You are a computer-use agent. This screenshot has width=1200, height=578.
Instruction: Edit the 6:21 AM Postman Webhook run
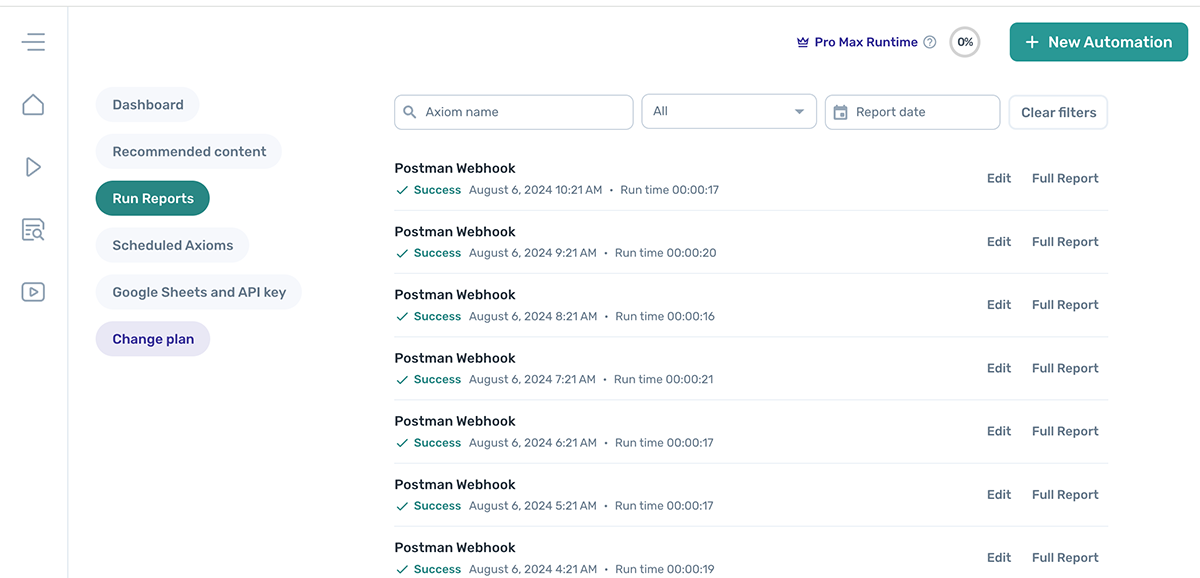click(x=999, y=431)
